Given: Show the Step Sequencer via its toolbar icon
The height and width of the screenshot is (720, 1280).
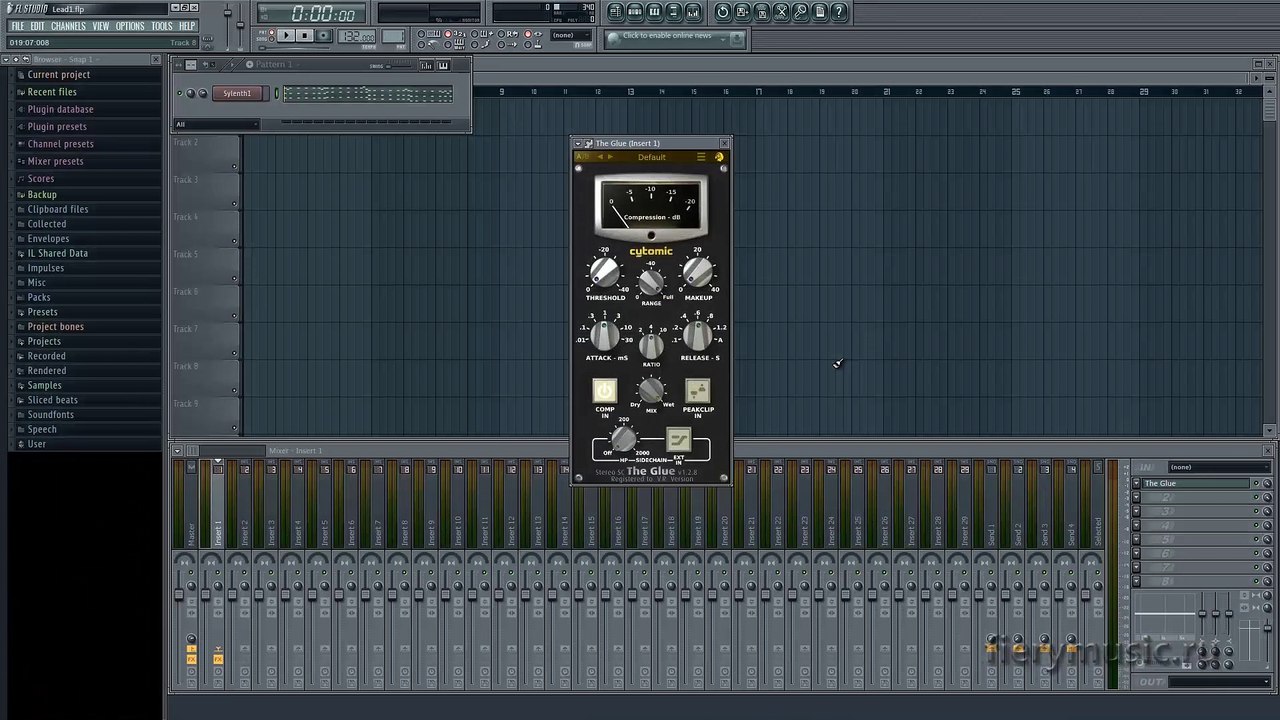Looking at the screenshot, I should click(x=634, y=12).
